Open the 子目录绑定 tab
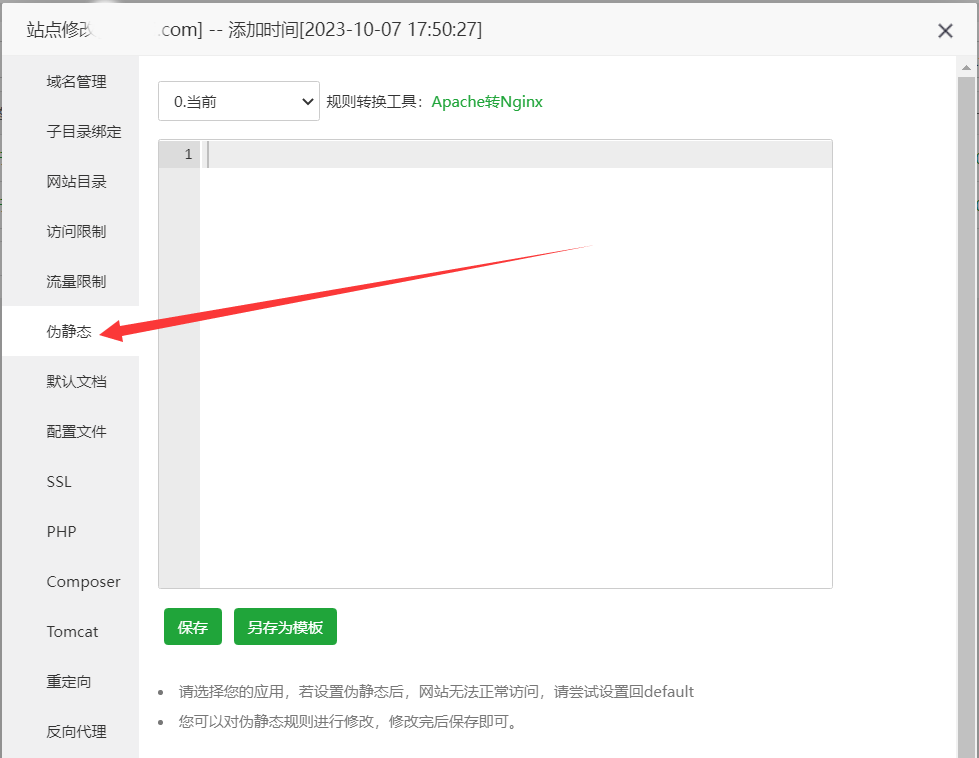Screen dimensions: 979x758 [x=84, y=131]
